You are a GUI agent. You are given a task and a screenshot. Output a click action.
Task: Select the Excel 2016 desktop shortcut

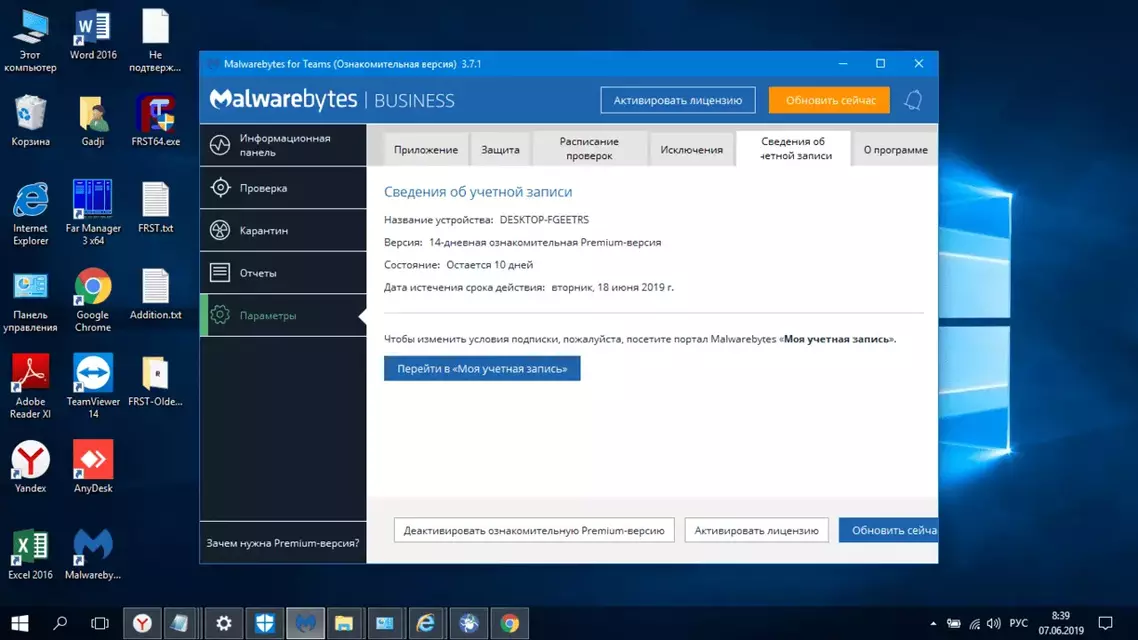coord(30,554)
